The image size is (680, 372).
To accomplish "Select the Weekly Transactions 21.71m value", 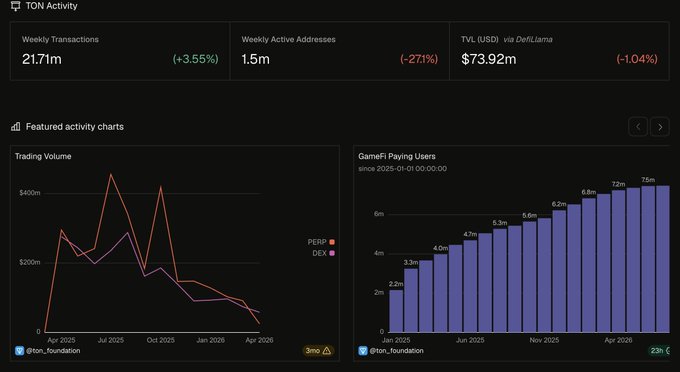I will tap(42, 59).
